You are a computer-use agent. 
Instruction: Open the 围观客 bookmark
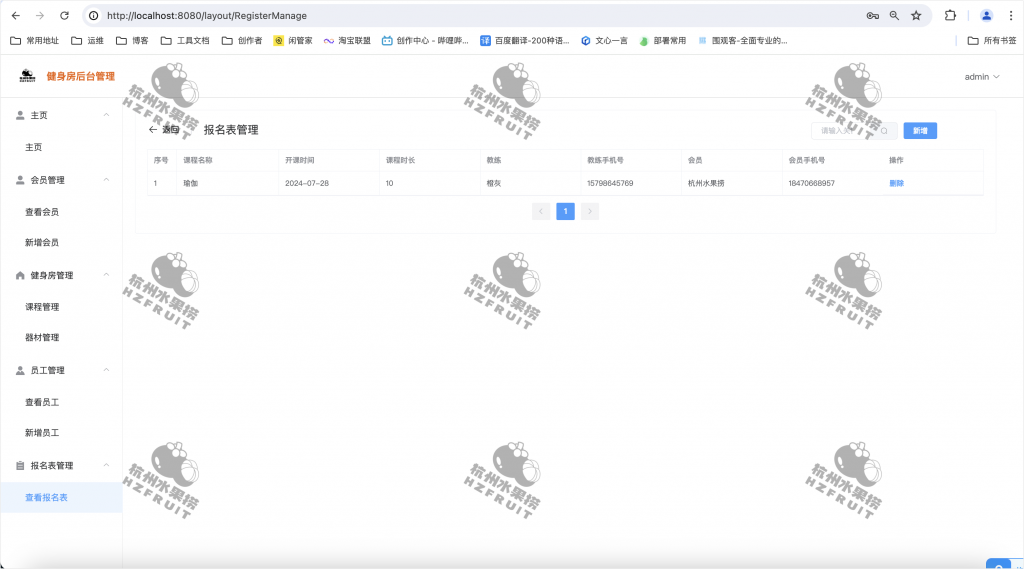pyautogui.click(x=743, y=41)
